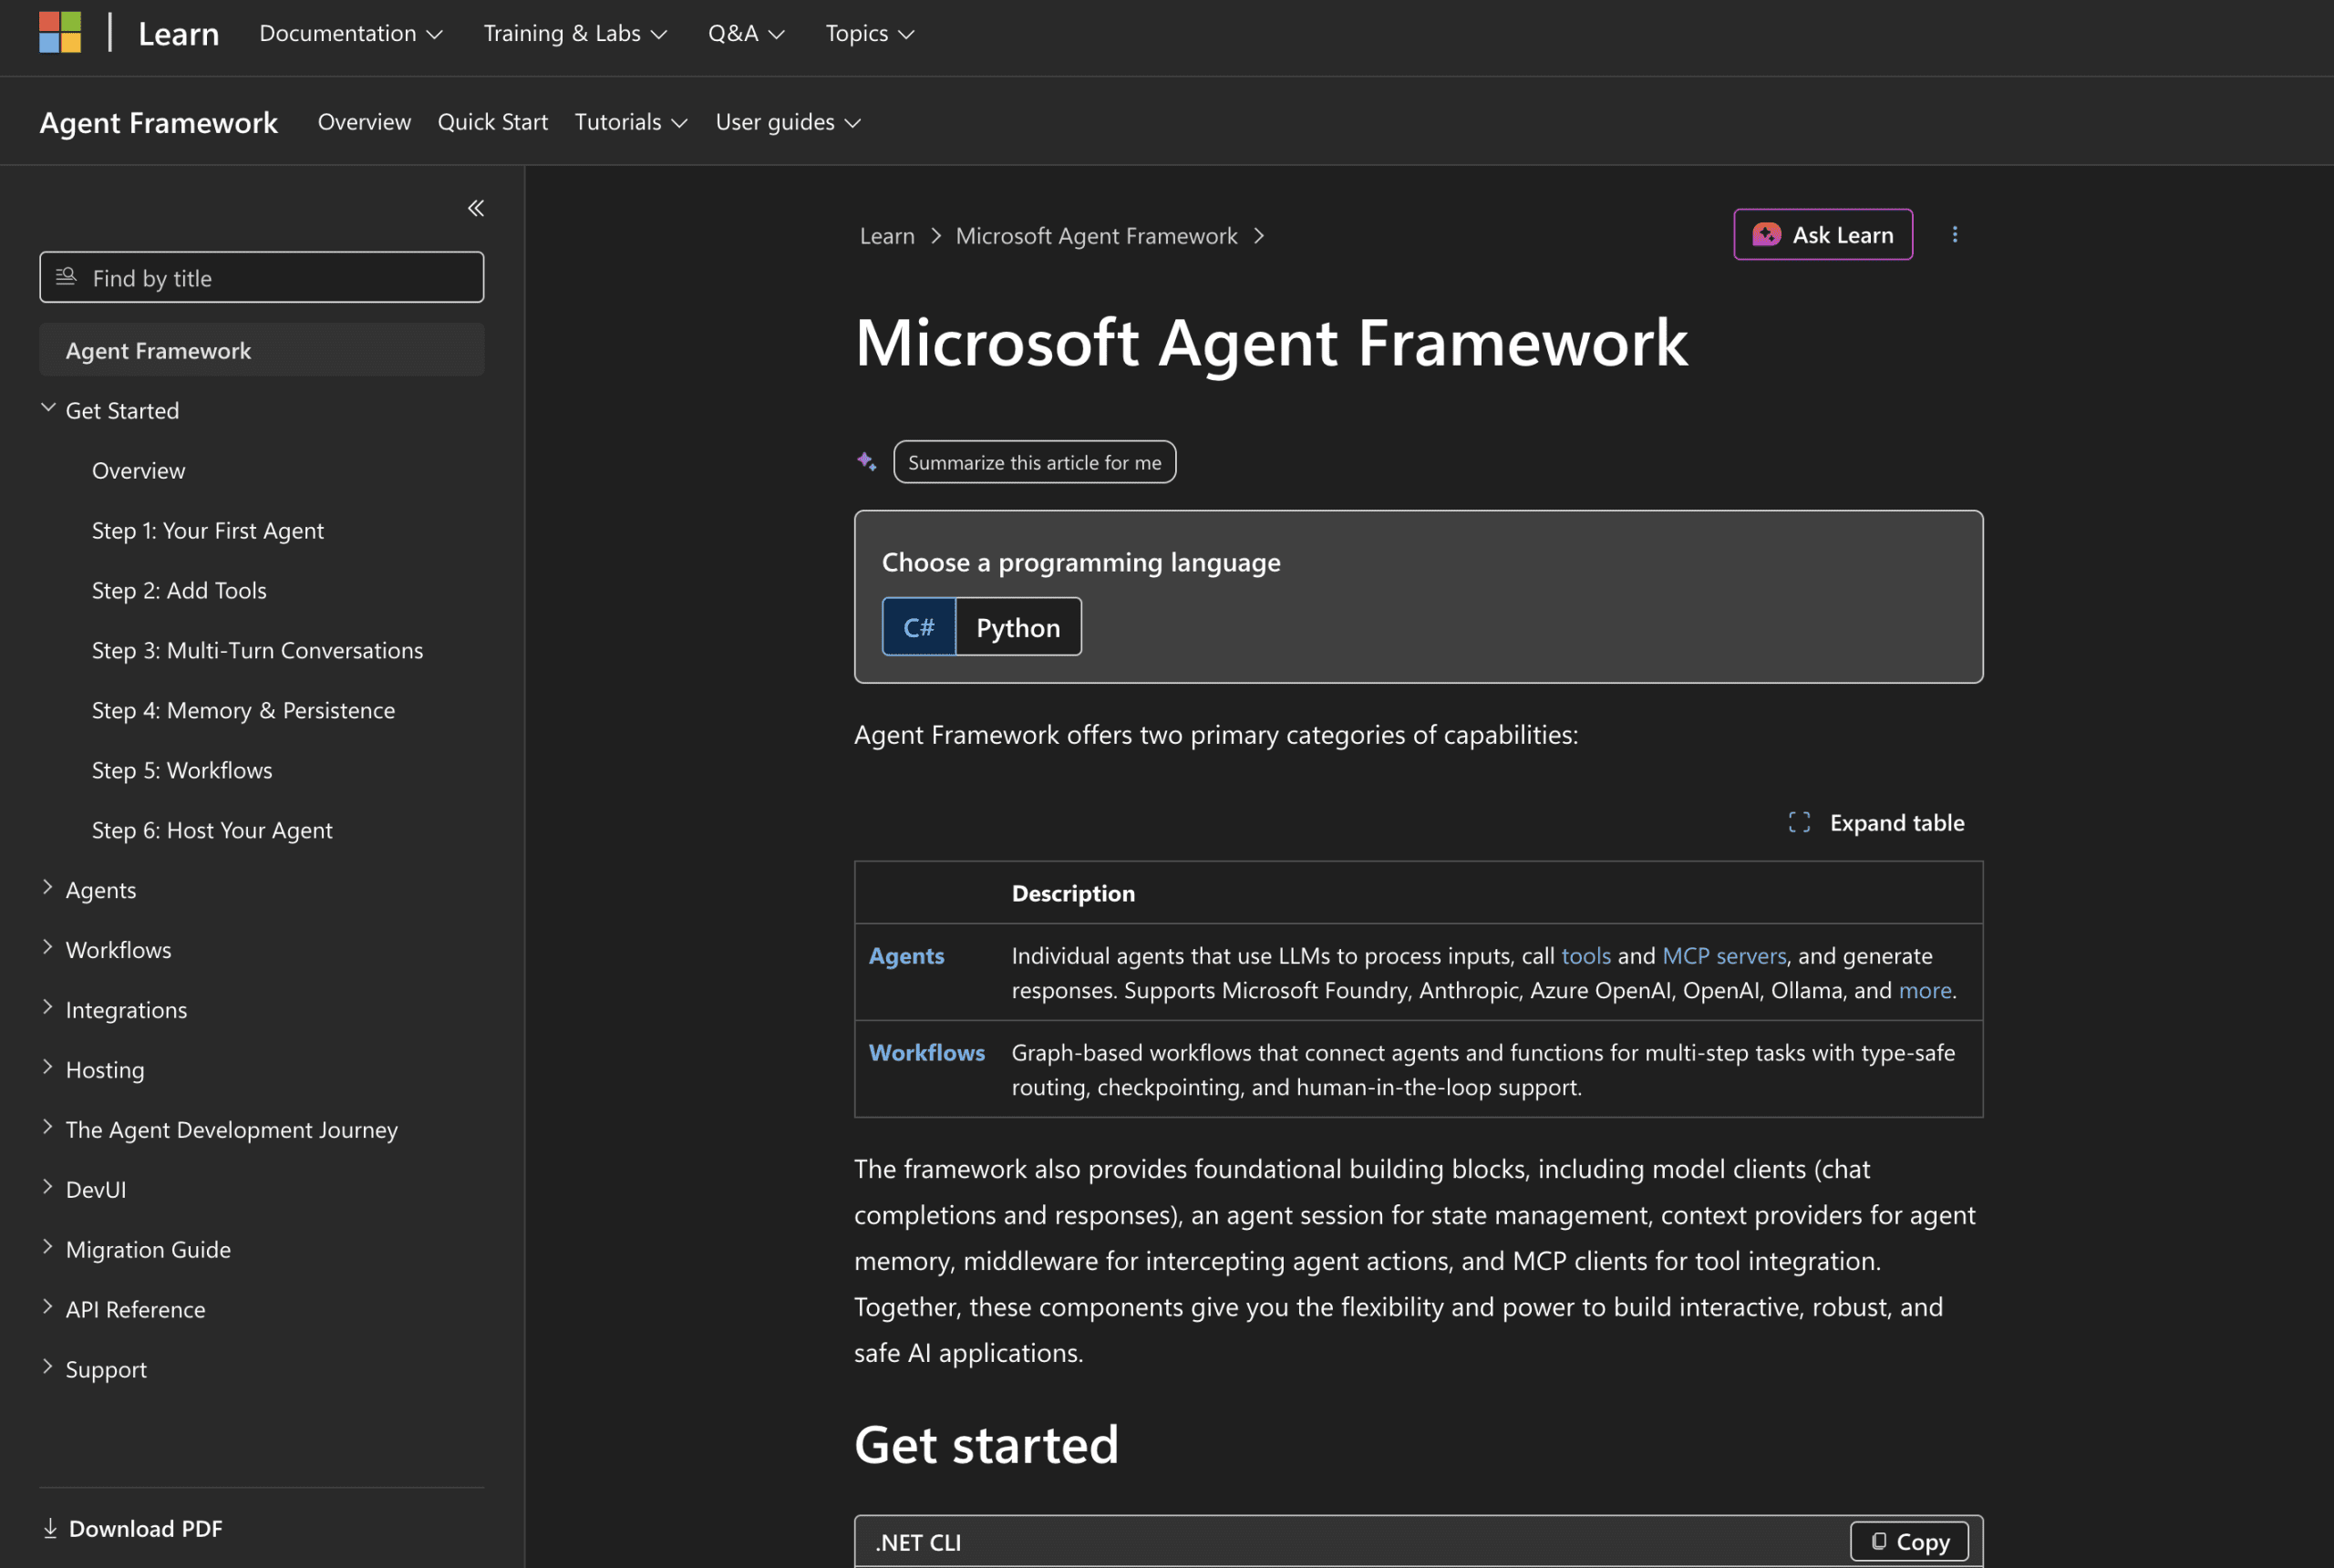
Task: Open the Overview tab in header
Action: pos(364,122)
